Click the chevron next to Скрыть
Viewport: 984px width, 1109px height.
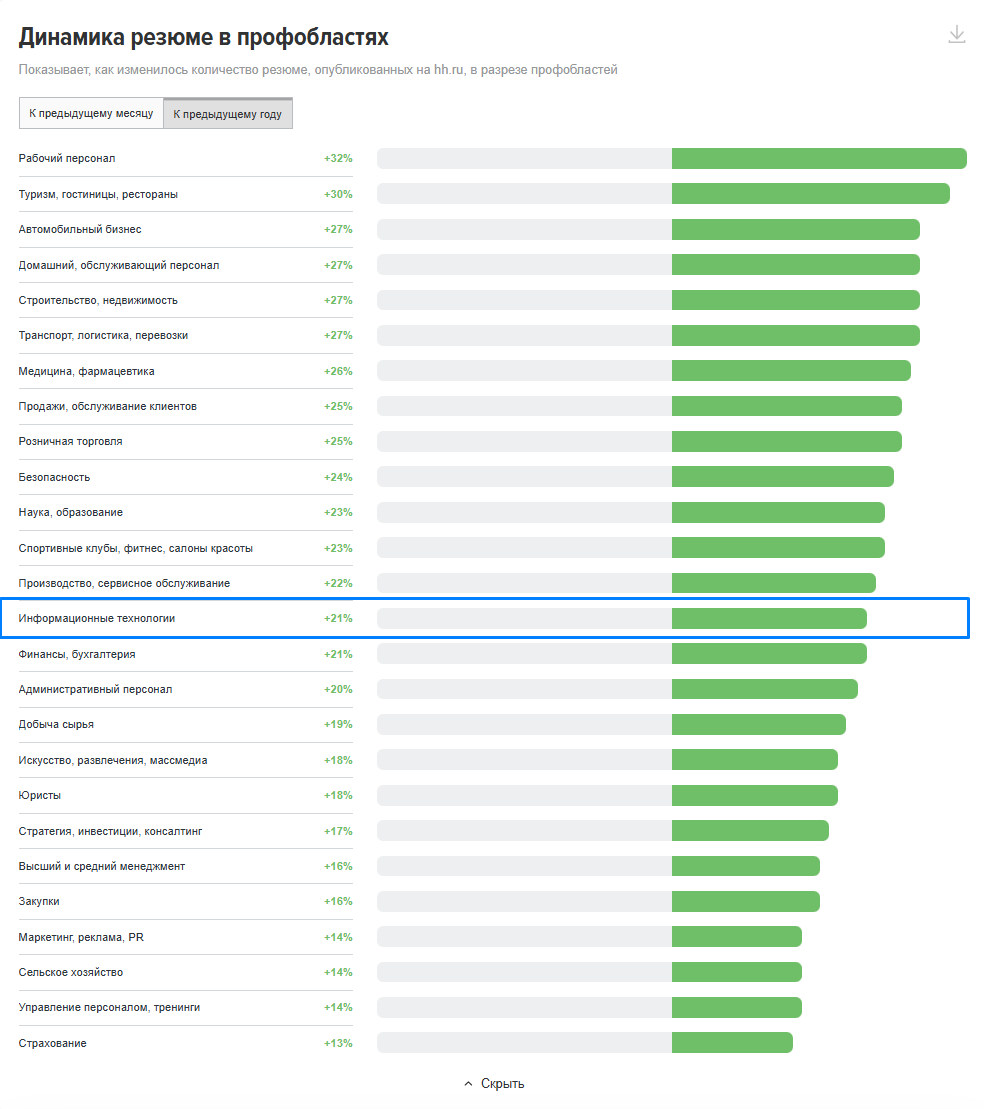click(x=468, y=1084)
